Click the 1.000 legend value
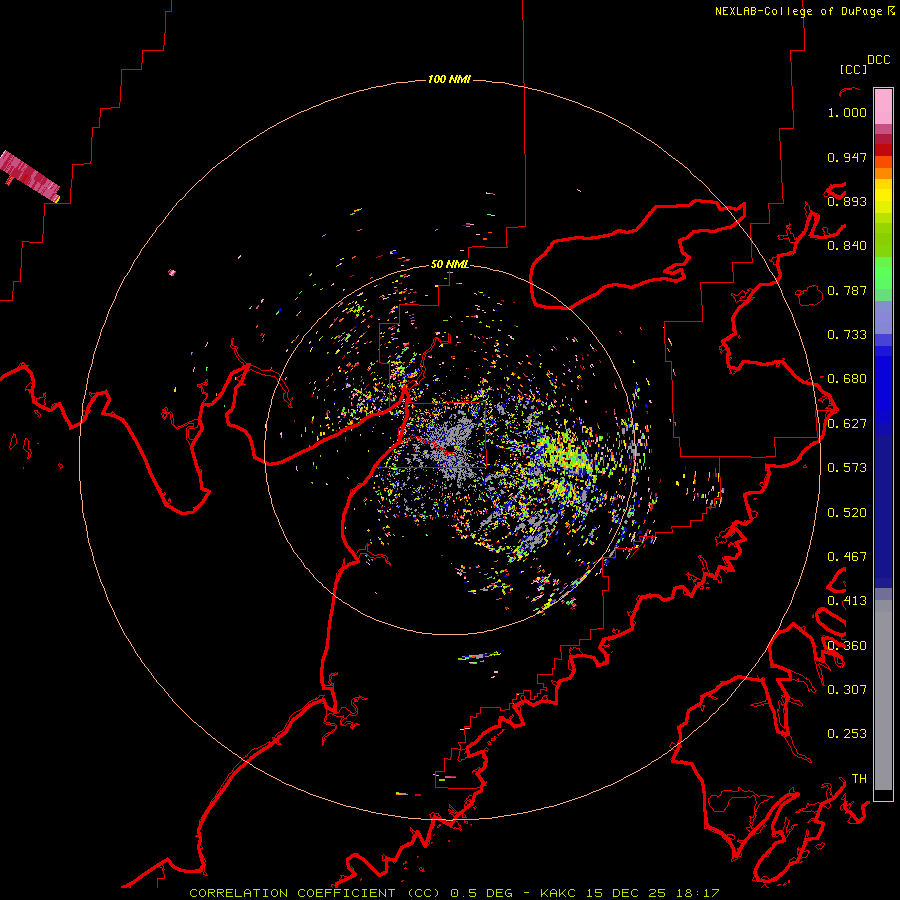Image resolution: width=900 pixels, height=900 pixels. [847, 112]
